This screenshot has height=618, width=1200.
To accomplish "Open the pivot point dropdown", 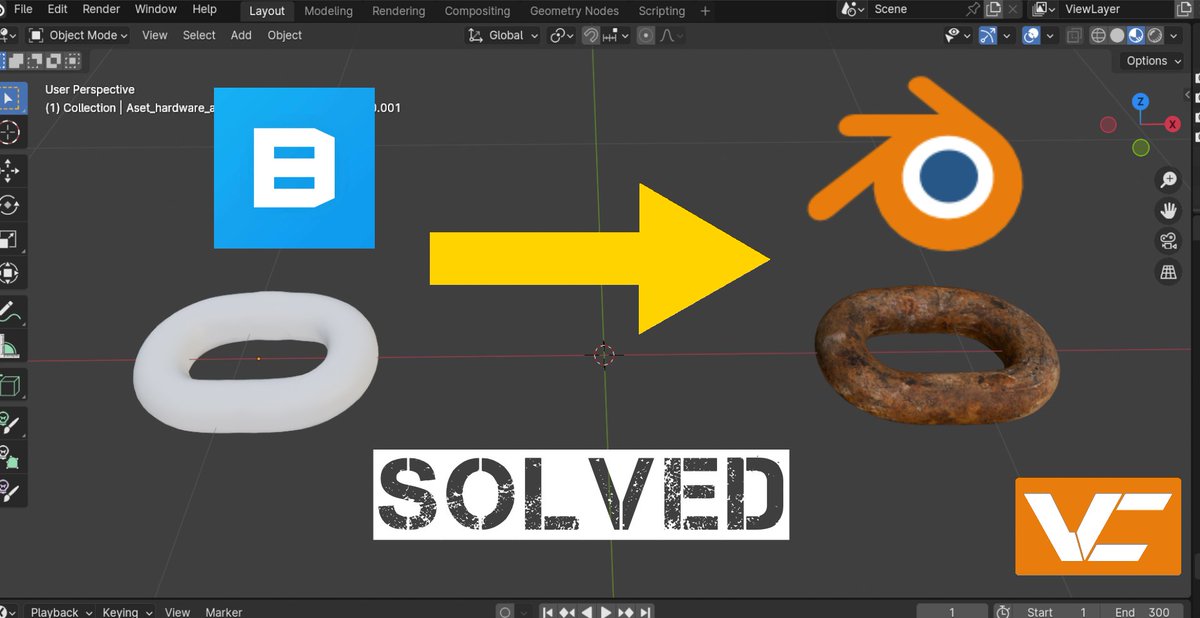I will 562,35.
